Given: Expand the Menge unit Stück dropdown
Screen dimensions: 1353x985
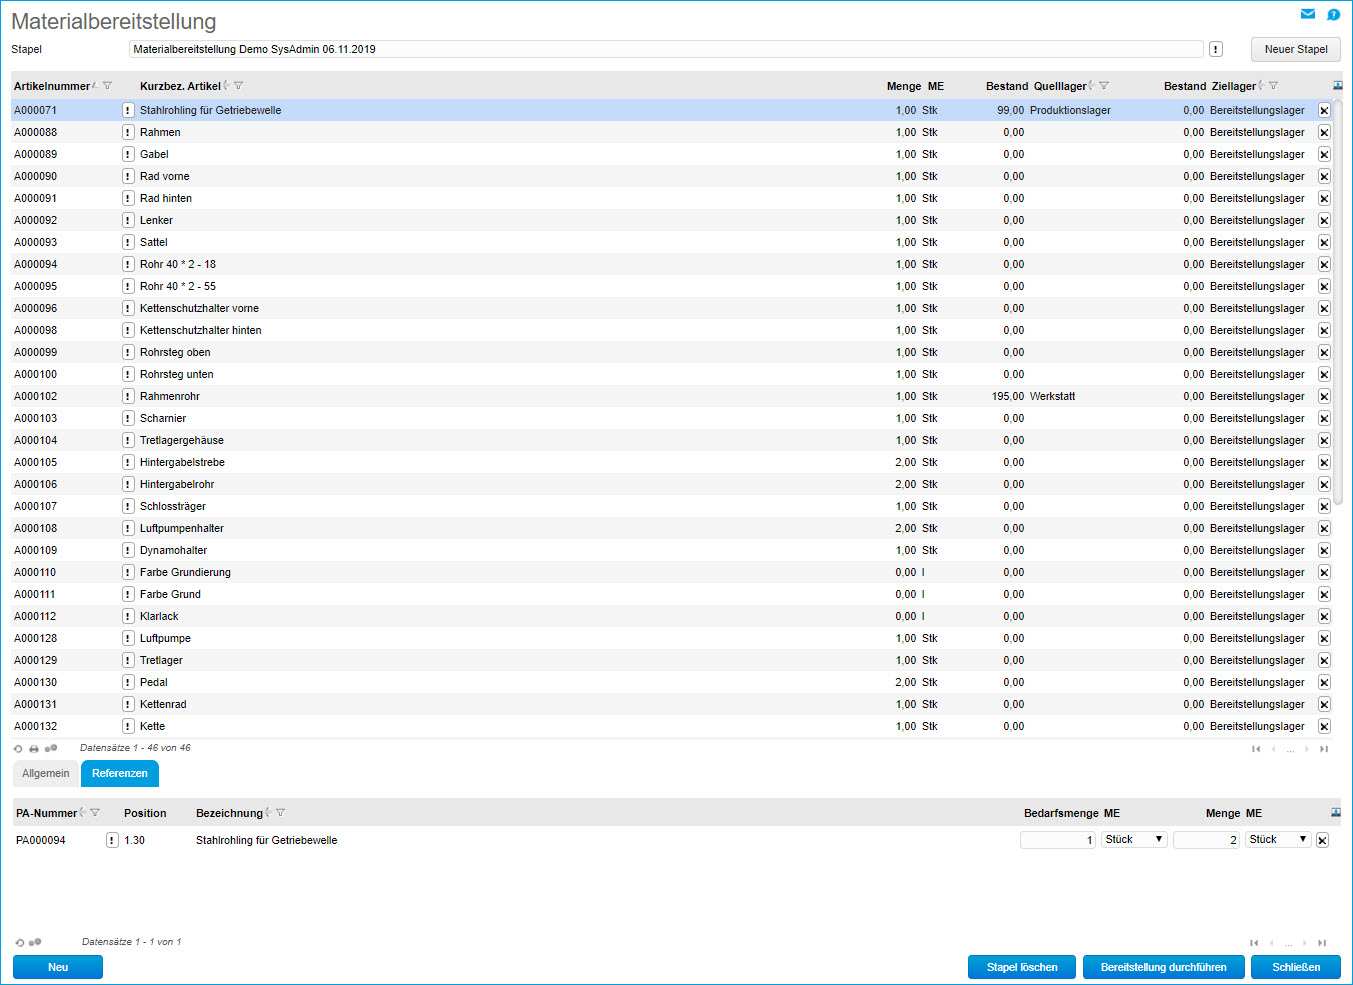Looking at the screenshot, I should coord(1278,840).
